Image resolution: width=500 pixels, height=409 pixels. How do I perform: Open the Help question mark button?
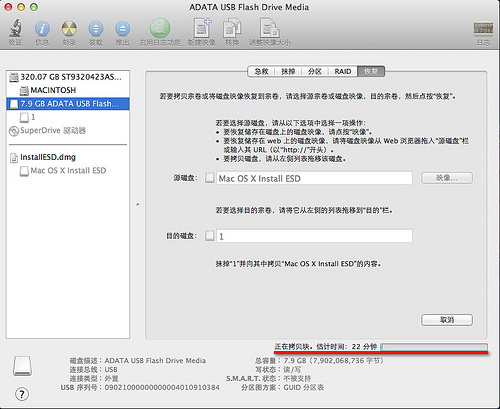(22, 394)
